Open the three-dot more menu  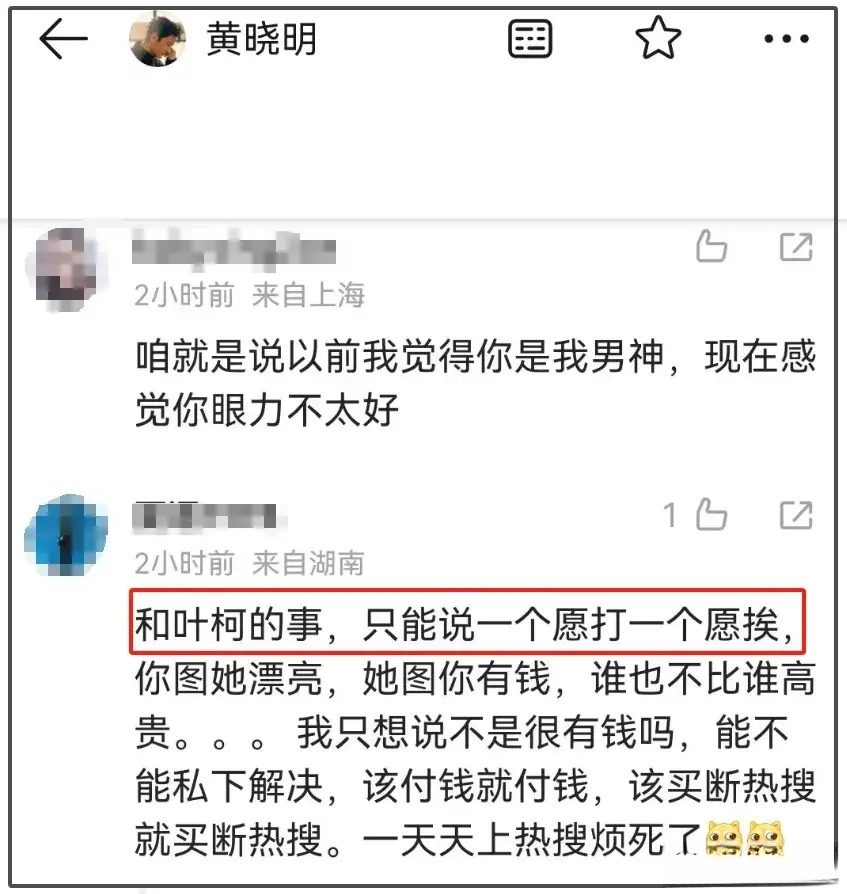787,39
